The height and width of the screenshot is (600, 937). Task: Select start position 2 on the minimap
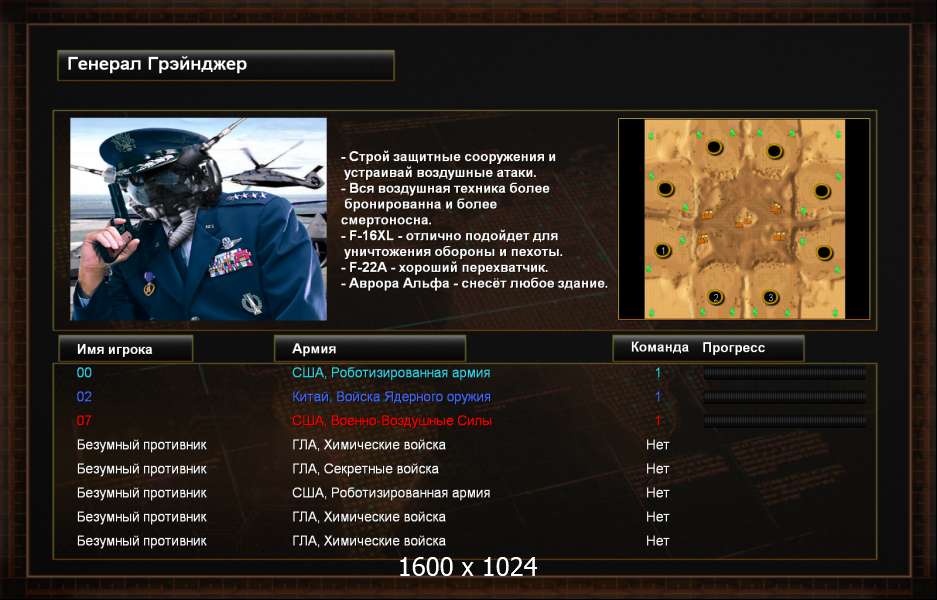(x=716, y=297)
